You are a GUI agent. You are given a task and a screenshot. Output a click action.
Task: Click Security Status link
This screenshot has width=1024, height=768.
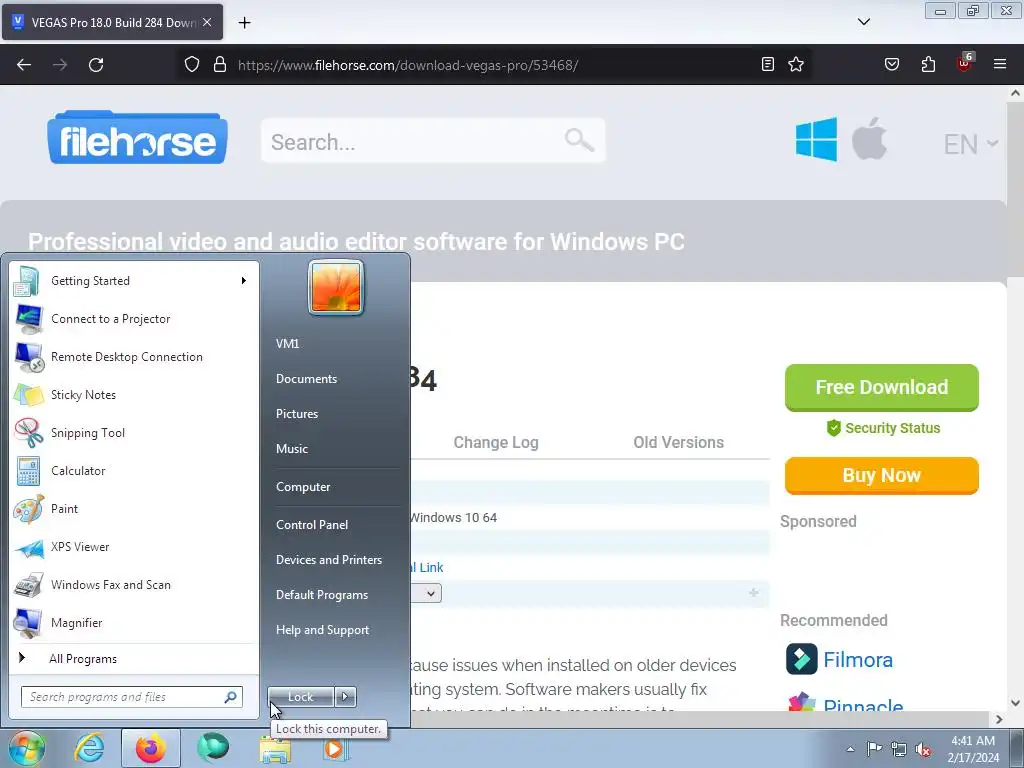[x=884, y=428]
